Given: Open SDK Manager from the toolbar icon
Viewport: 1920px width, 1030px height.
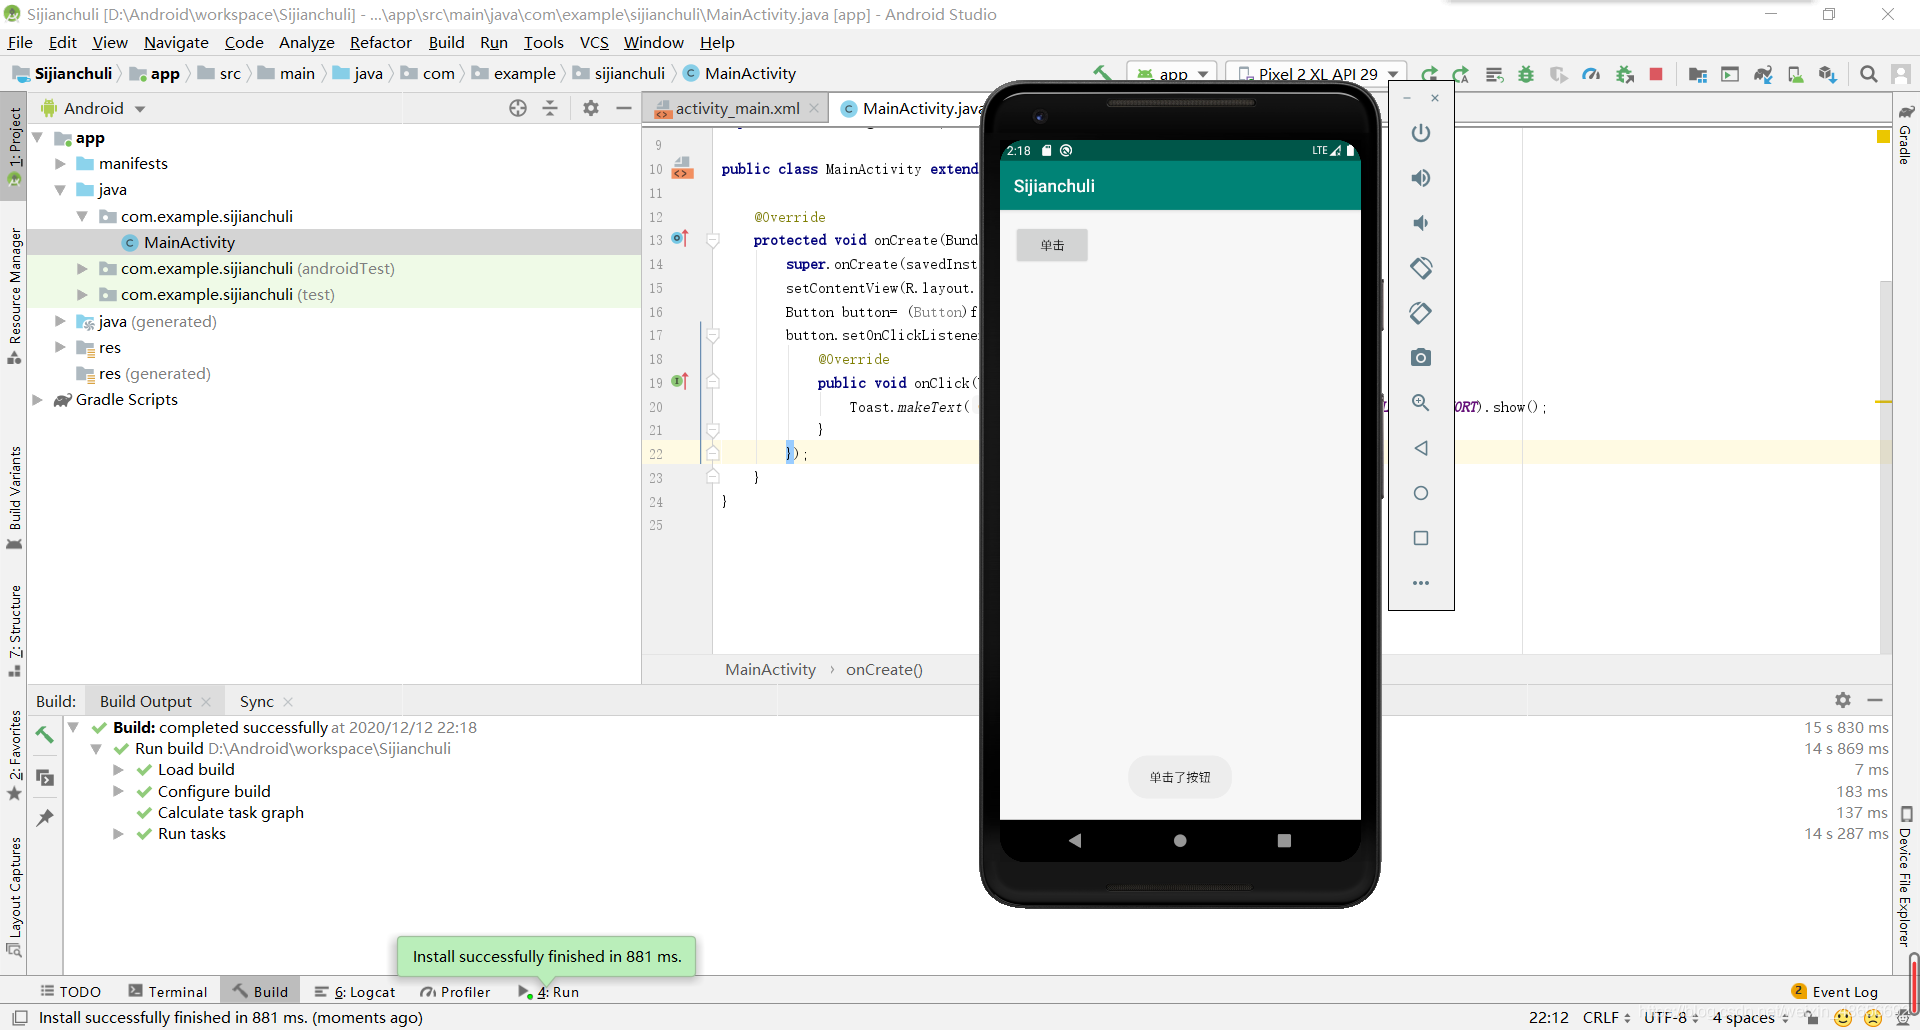Looking at the screenshot, I should coord(1828,74).
